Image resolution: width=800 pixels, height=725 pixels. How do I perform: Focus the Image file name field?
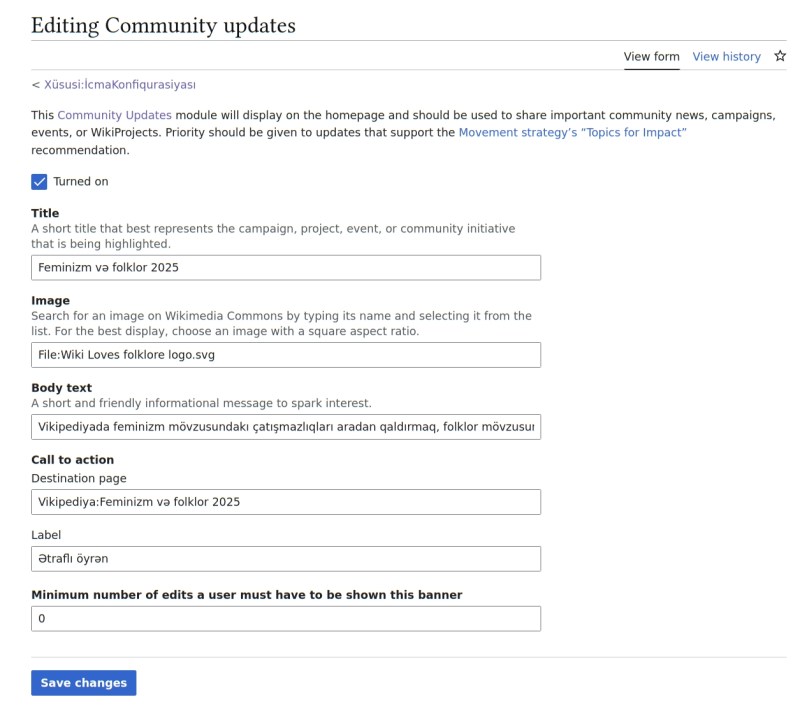[x=286, y=355]
